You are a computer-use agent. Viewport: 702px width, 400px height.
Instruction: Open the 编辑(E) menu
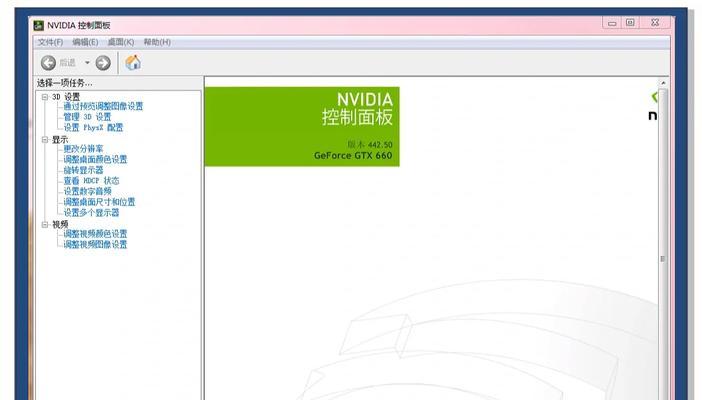85,42
